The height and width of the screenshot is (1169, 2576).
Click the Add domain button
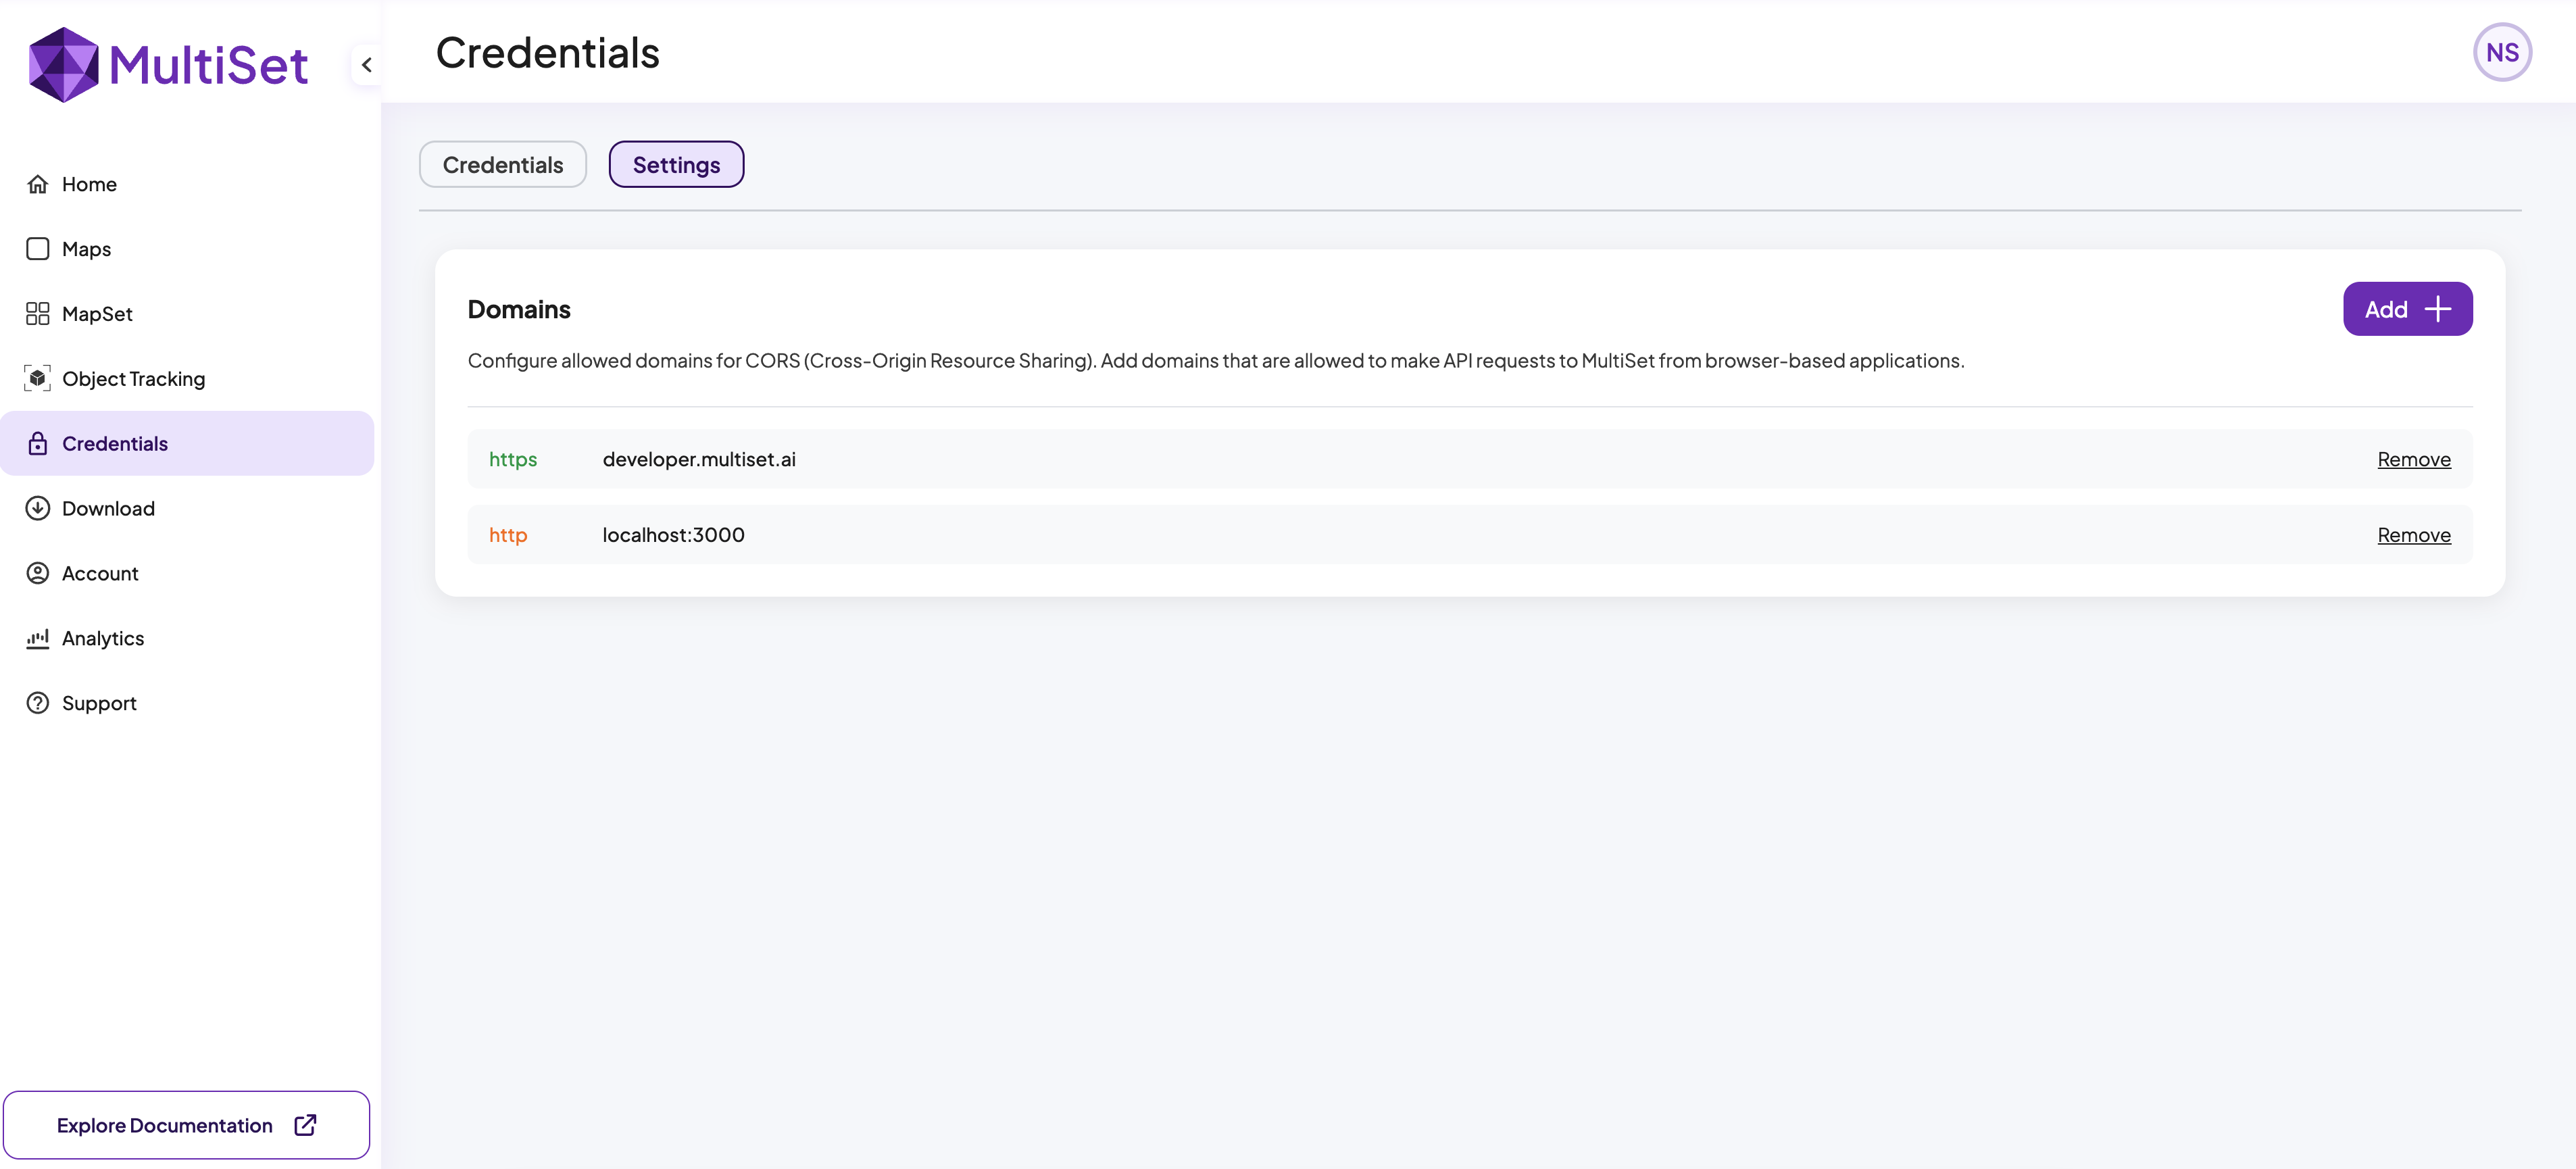[2407, 309]
